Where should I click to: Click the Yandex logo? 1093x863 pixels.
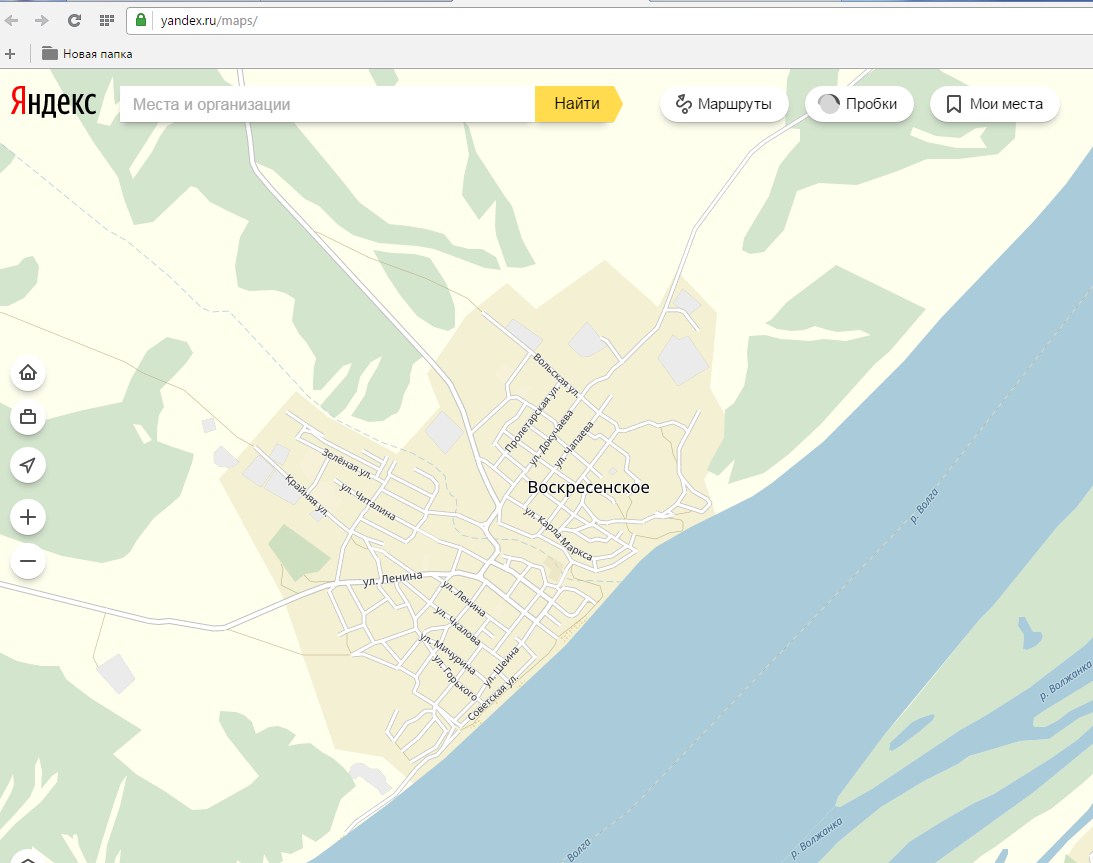tap(54, 102)
